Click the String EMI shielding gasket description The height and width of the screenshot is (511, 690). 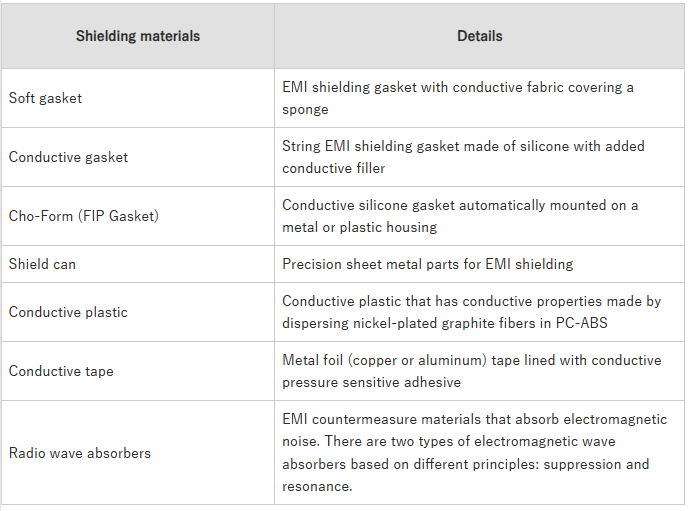463,157
